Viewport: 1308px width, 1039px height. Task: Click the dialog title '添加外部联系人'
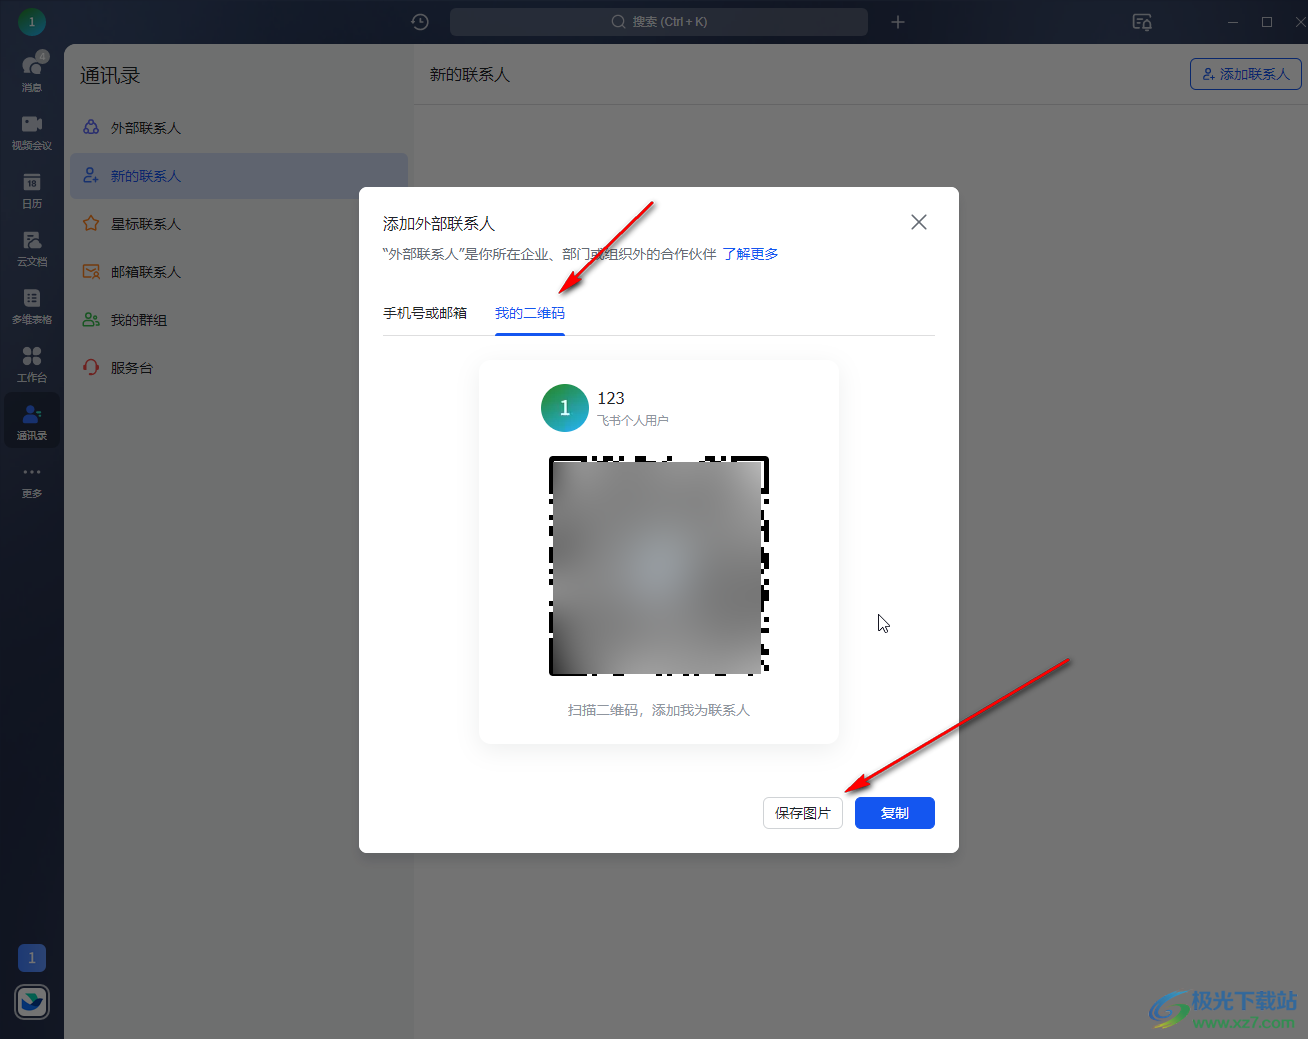tap(439, 224)
